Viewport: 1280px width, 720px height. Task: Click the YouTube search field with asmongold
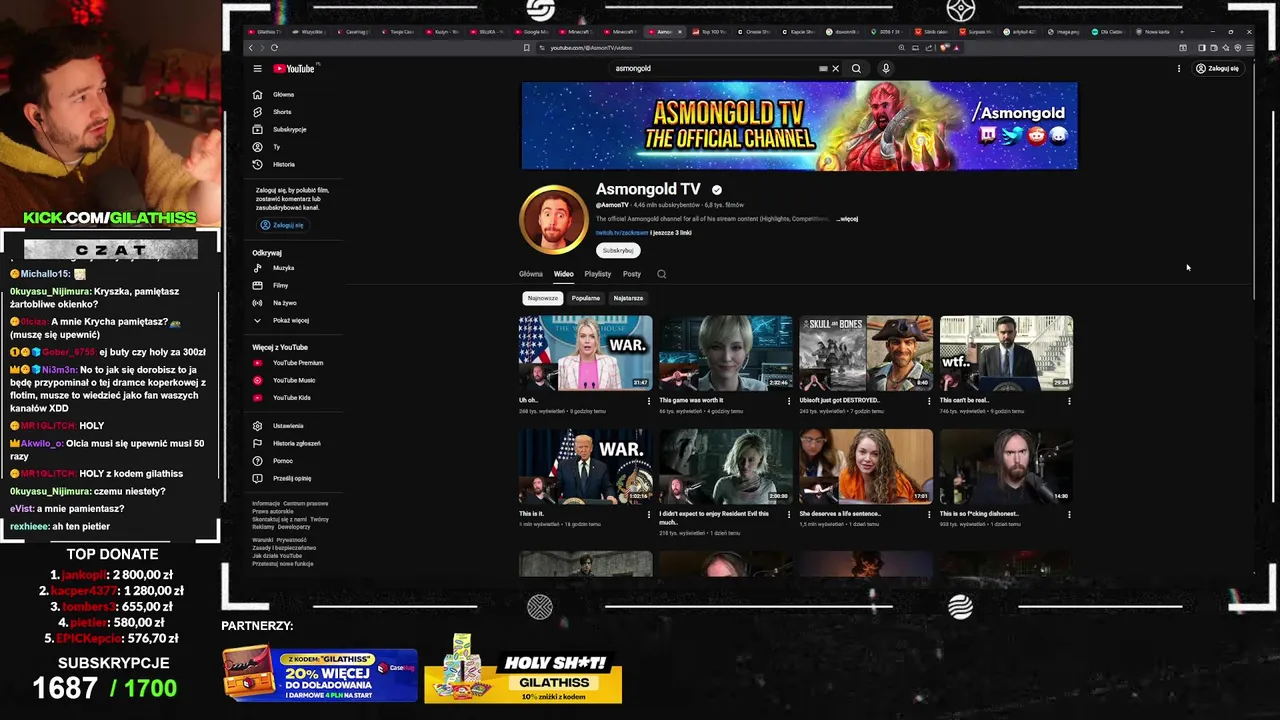click(x=714, y=69)
